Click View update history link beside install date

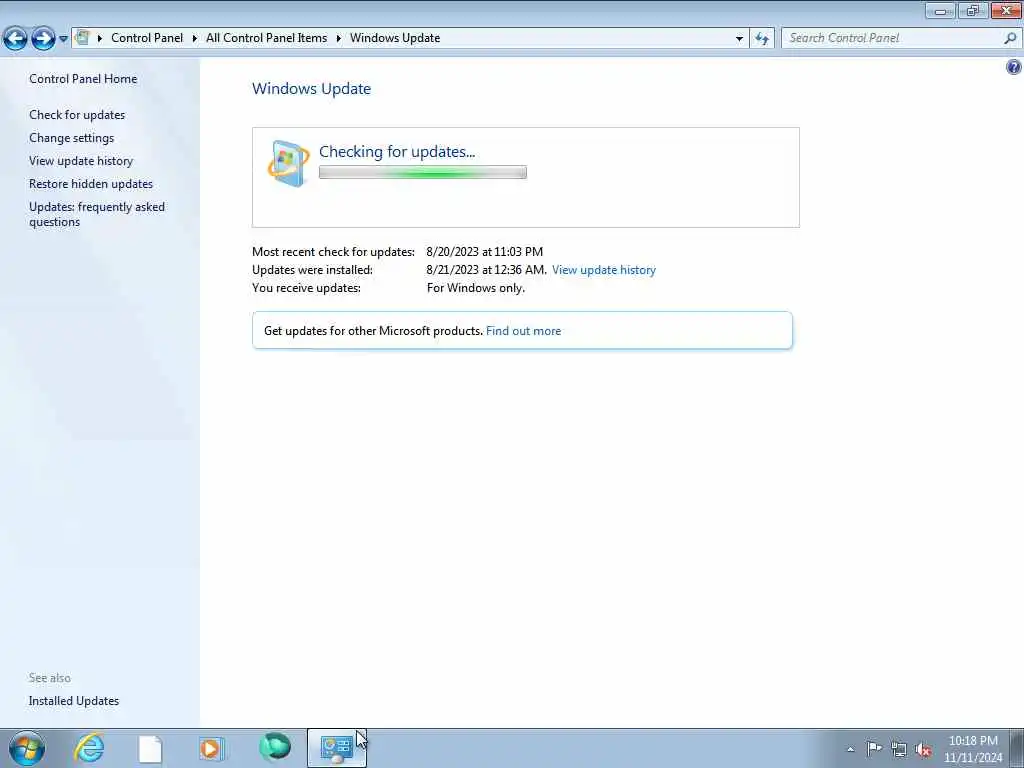pyautogui.click(x=603, y=270)
